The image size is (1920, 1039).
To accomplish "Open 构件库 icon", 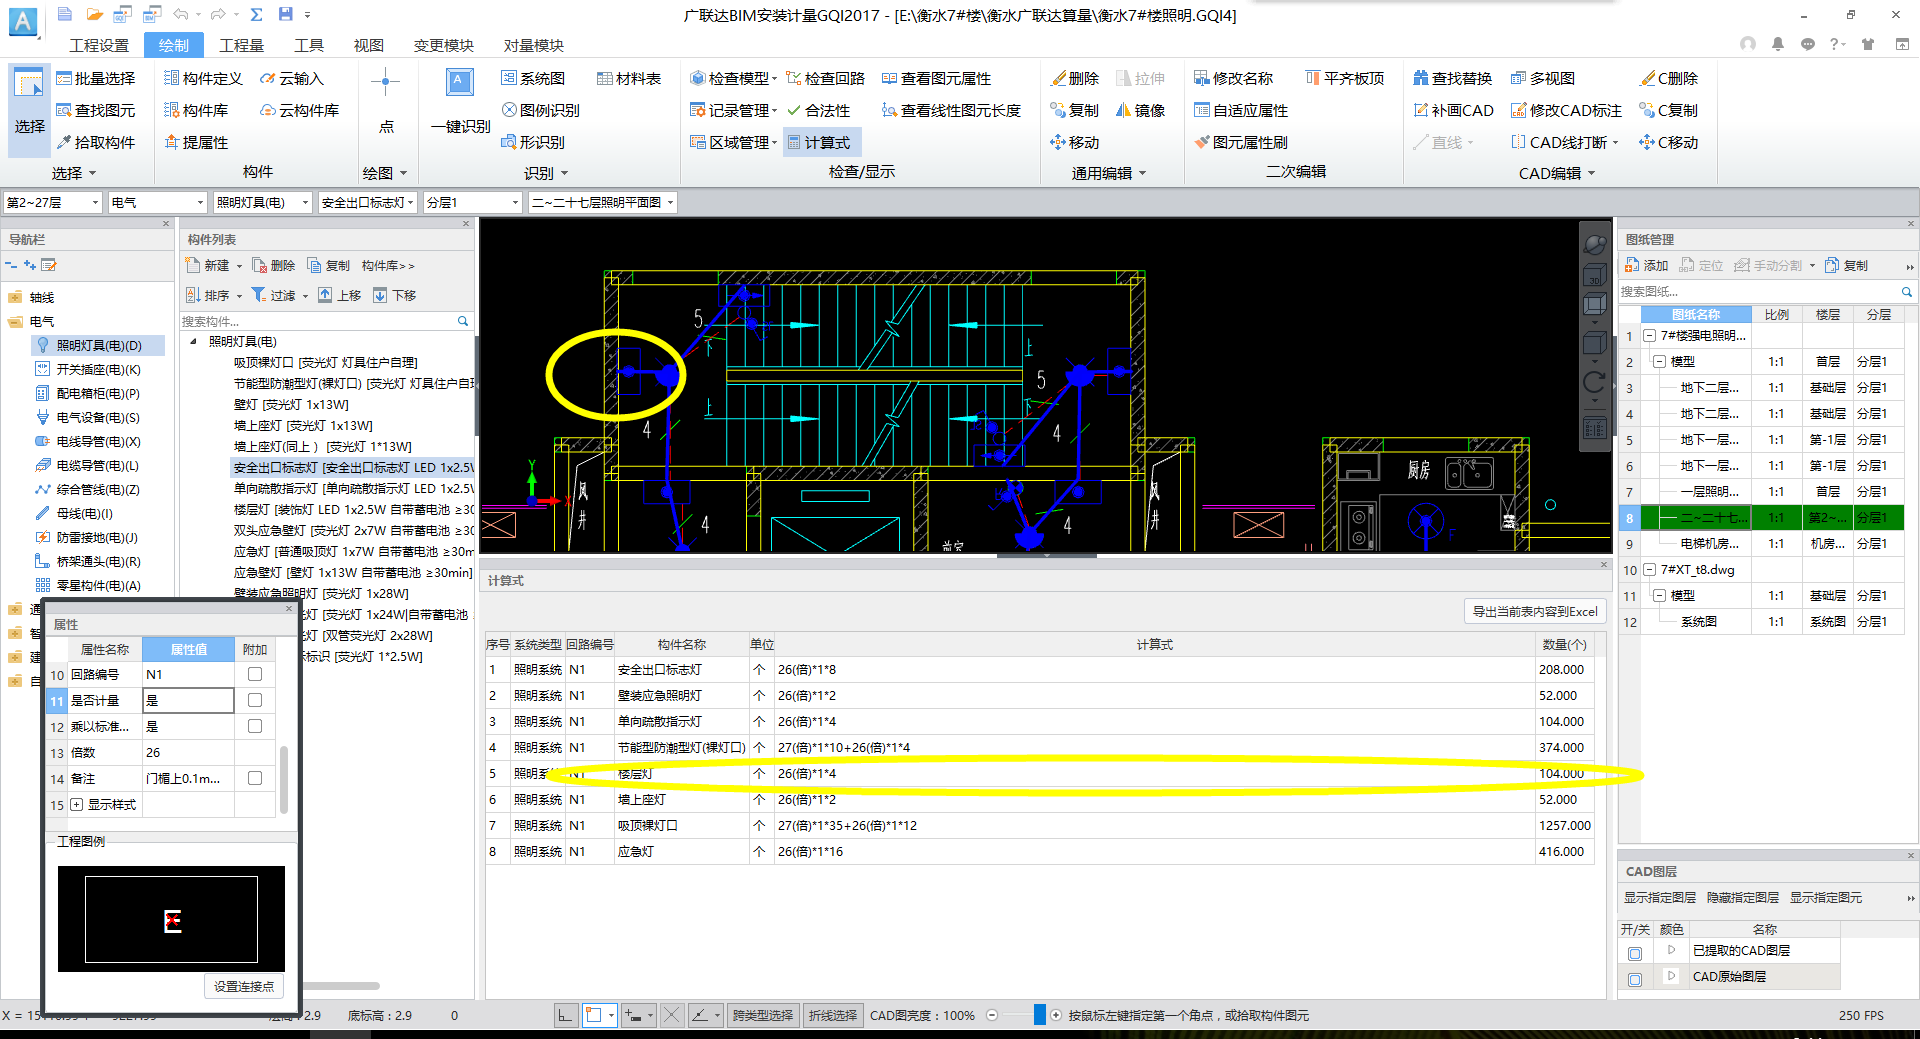I will (x=172, y=110).
